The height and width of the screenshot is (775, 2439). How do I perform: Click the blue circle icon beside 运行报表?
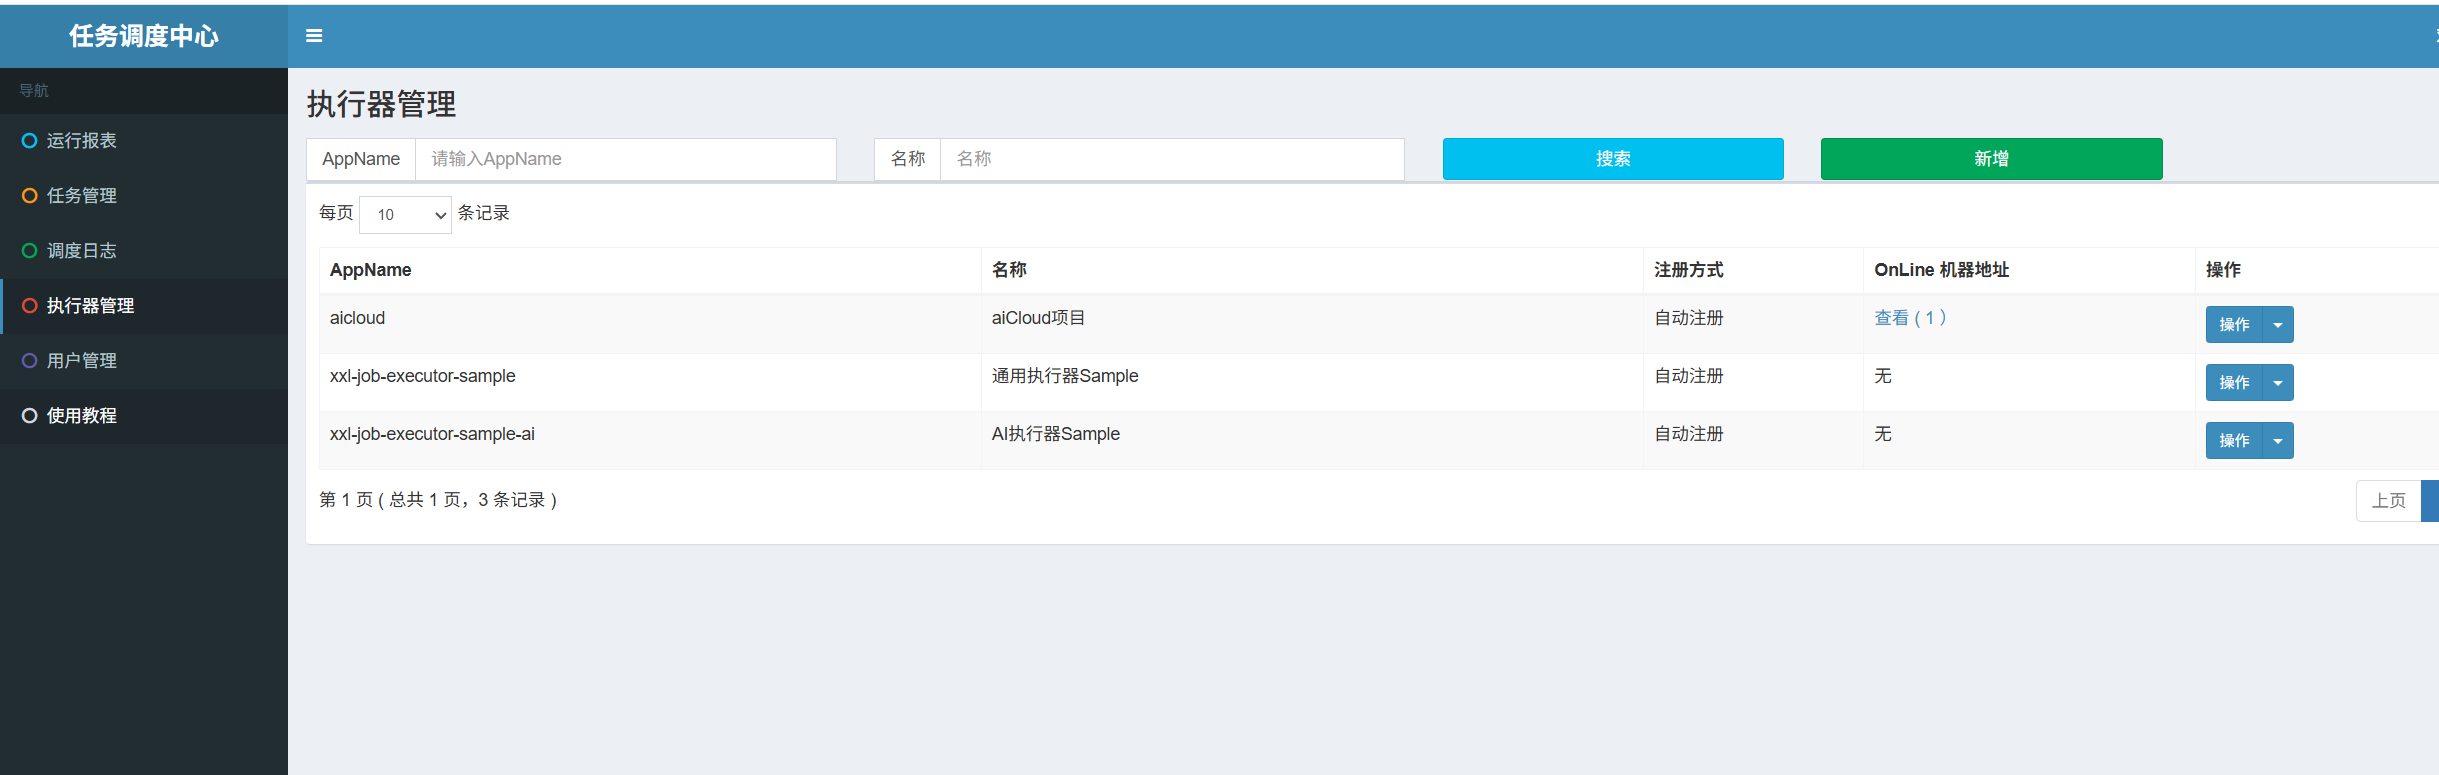(x=30, y=141)
